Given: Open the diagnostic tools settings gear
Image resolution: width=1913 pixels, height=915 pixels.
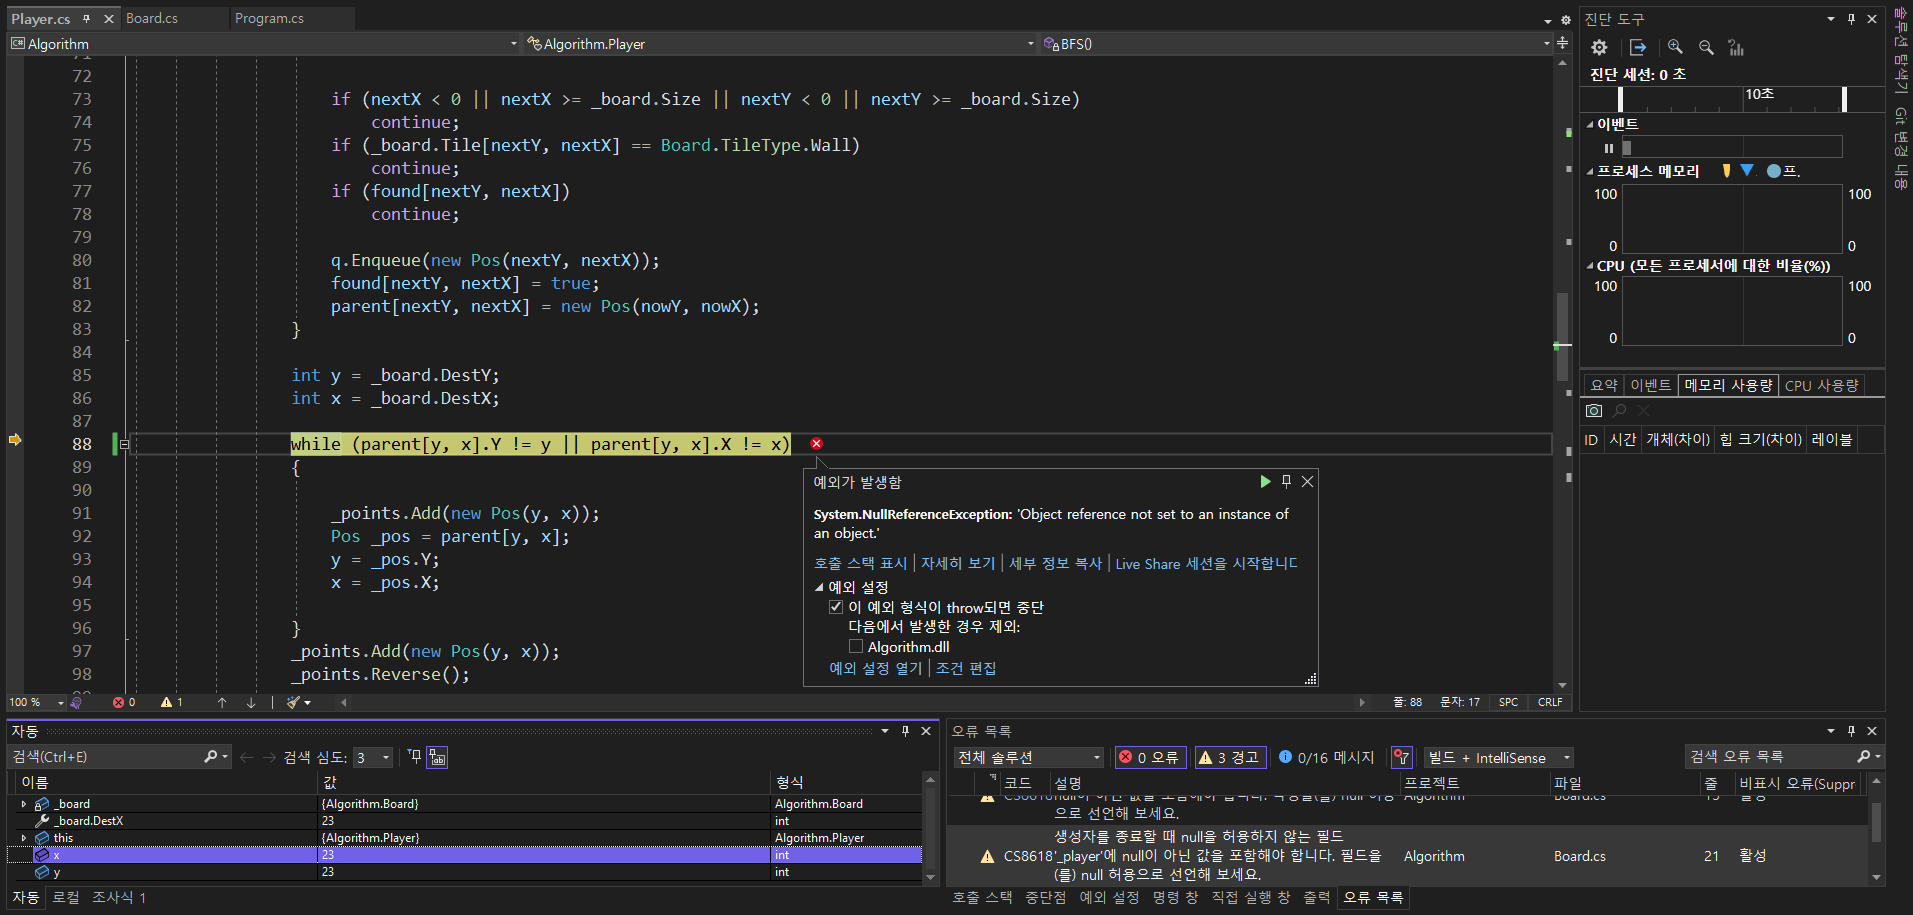Looking at the screenshot, I should (x=1599, y=47).
